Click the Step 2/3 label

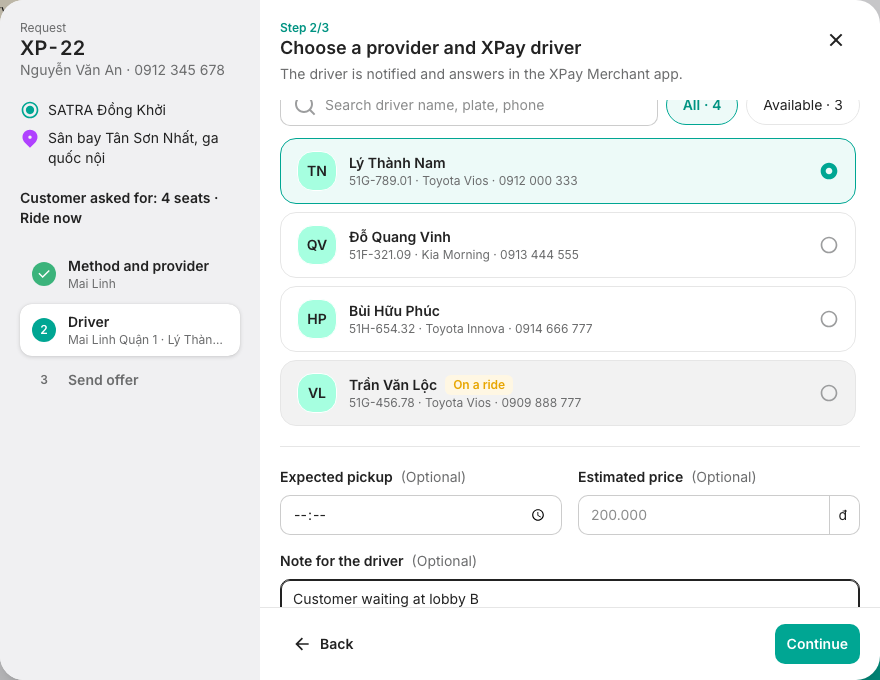pos(304,27)
